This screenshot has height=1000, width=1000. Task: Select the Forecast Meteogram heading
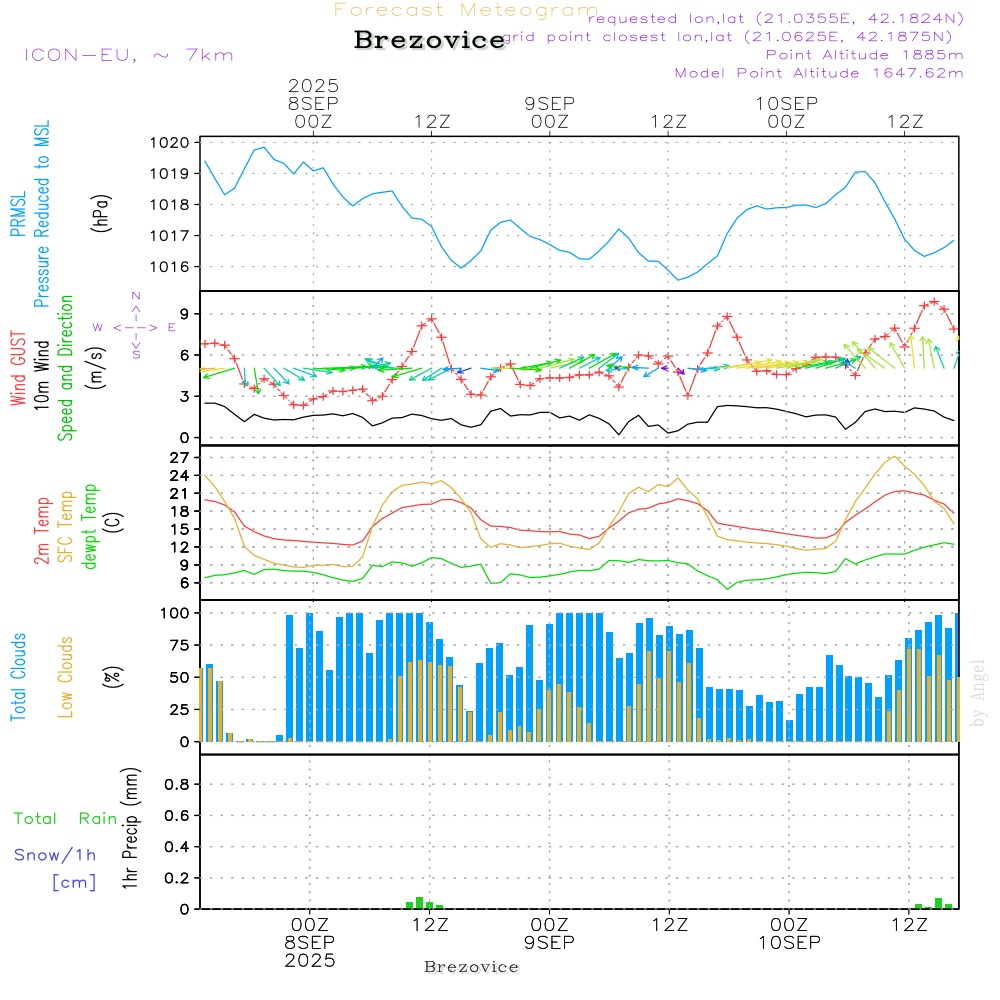click(x=465, y=10)
